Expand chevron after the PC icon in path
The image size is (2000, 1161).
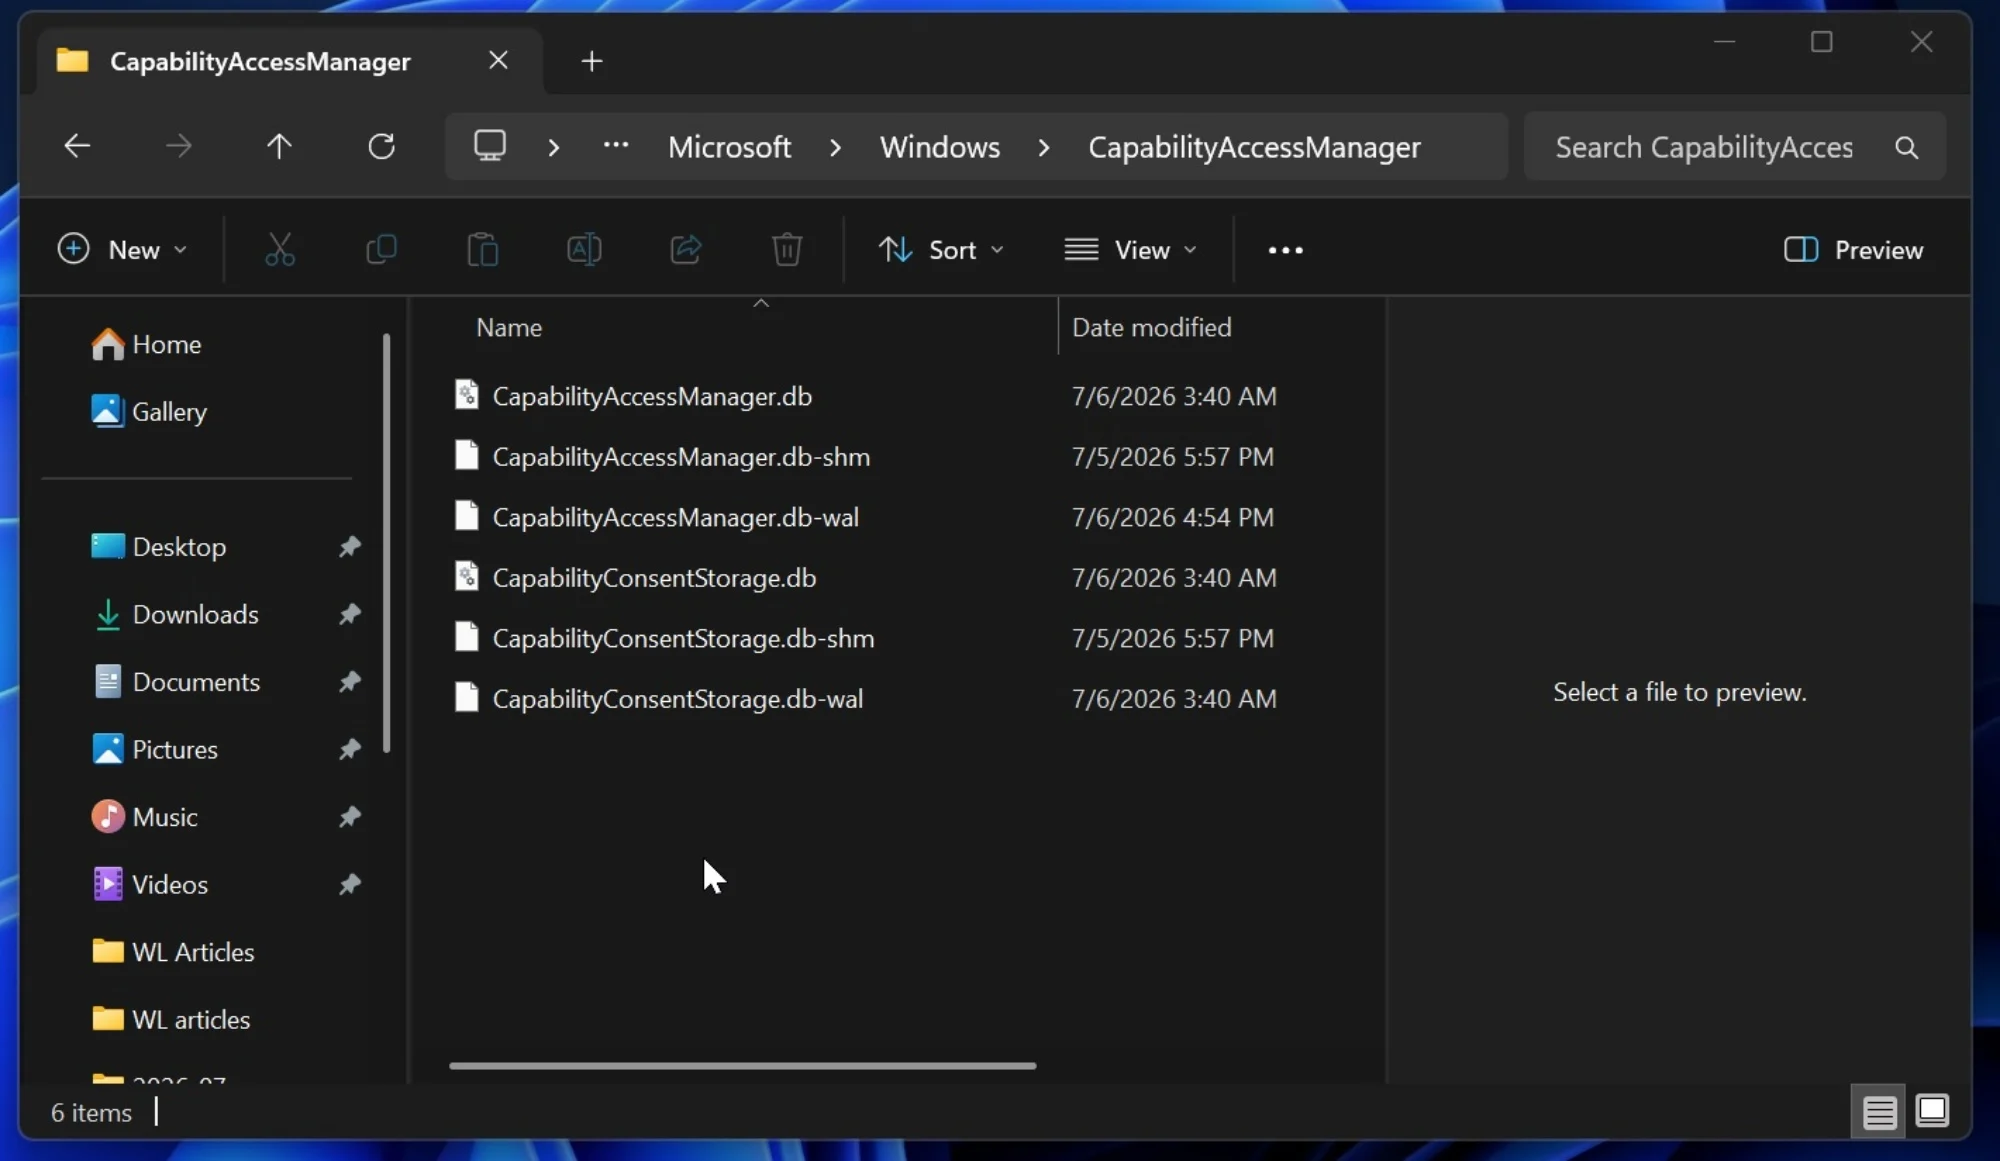[x=553, y=148]
